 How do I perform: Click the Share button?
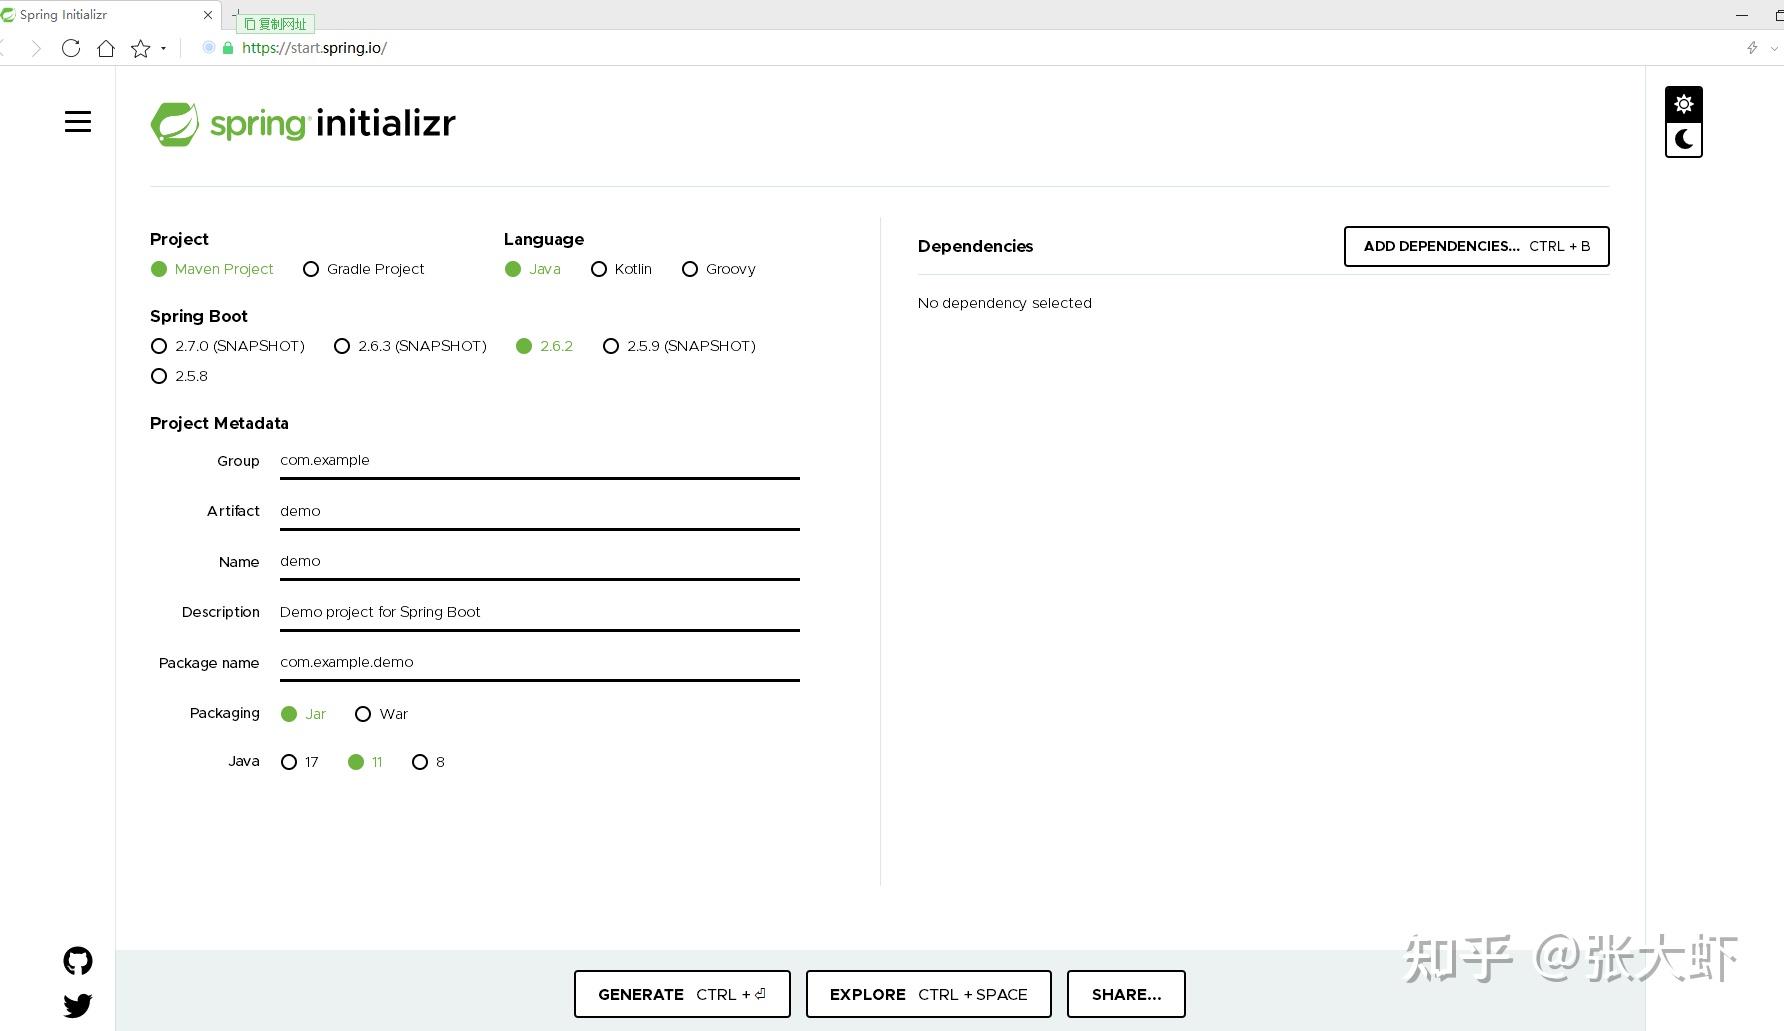tap(1126, 994)
